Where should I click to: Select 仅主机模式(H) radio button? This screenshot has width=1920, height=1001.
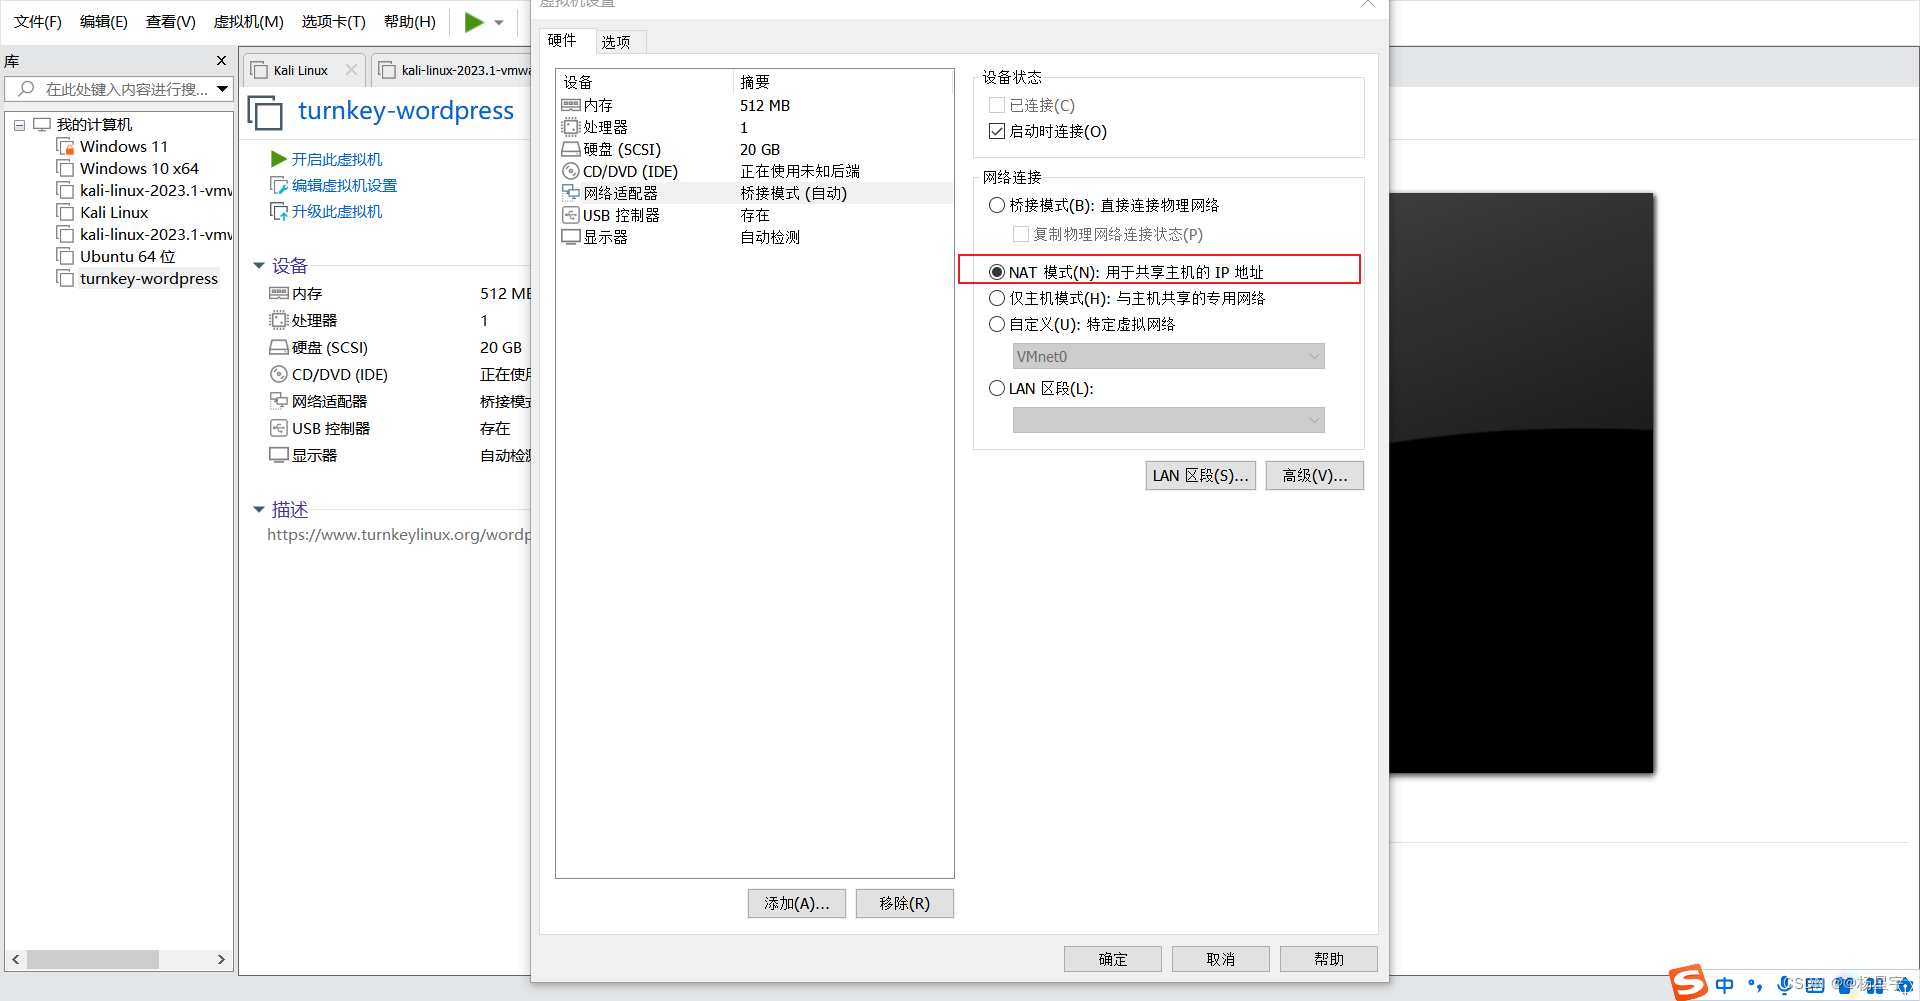(997, 298)
